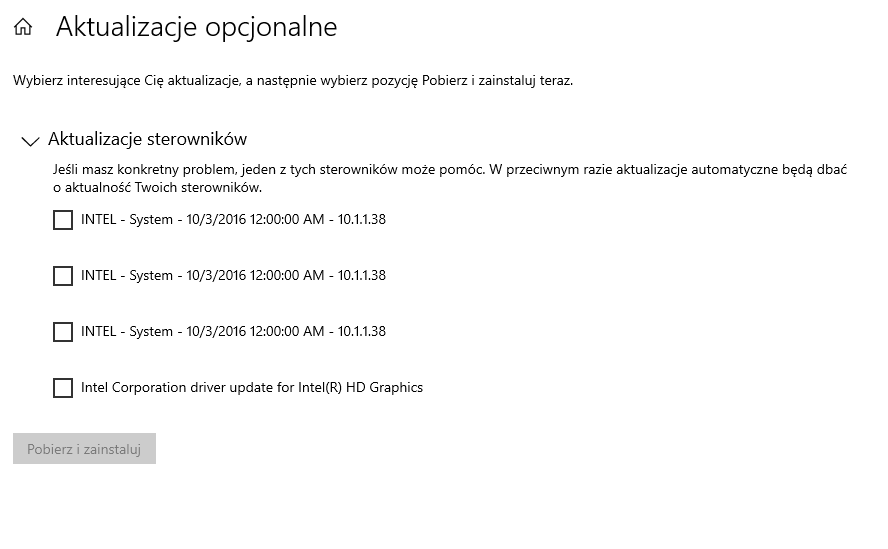Check the first INTEL - System checkbox
The height and width of the screenshot is (549, 888).
[63, 220]
